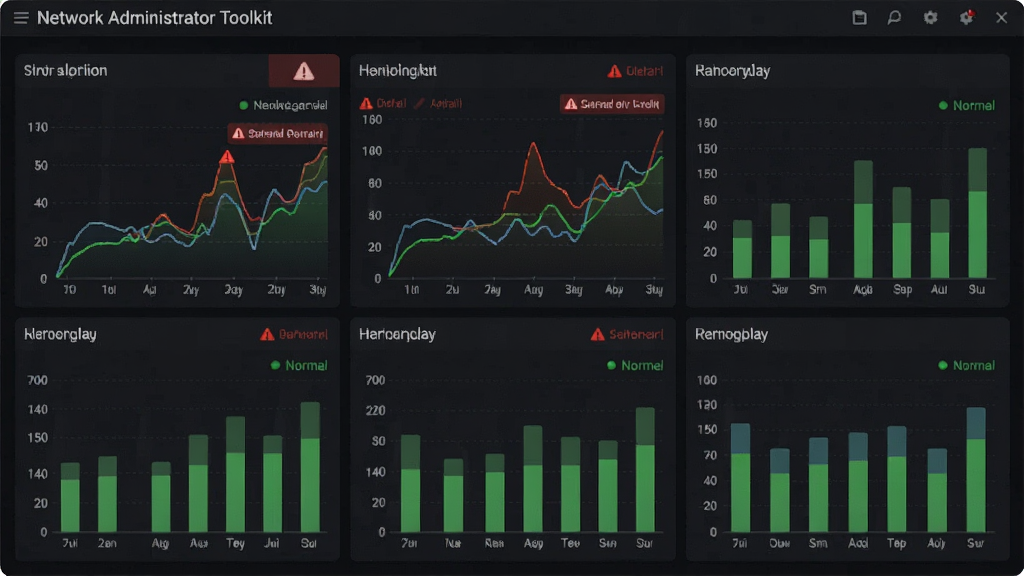The height and width of the screenshot is (576, 1024).
Task: Toggle Normal legend in Heroenglay panel
Action: [x=299, y=365]
